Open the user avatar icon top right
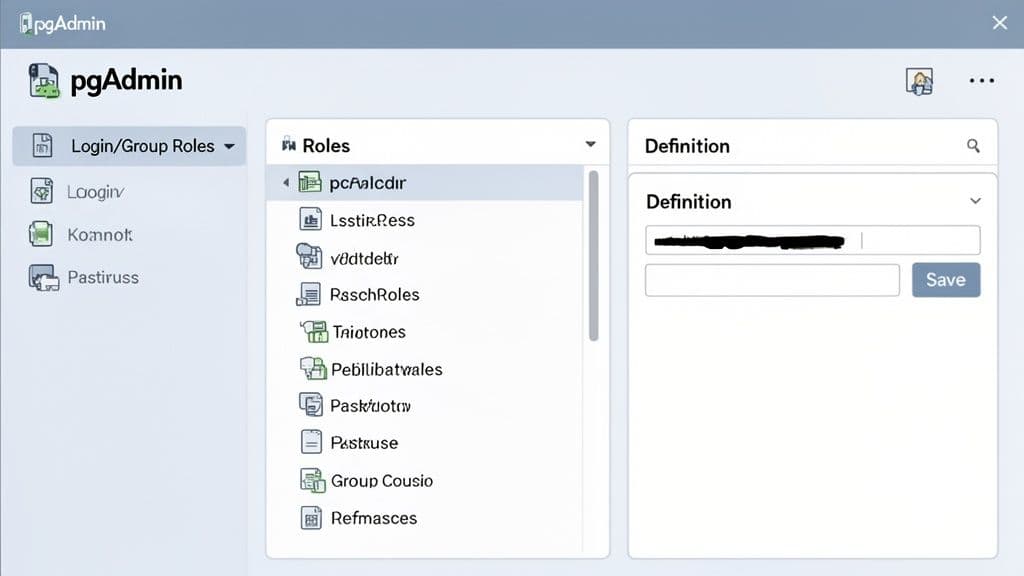This screenshot has width=1024, height=576. [x=920, y=80]
